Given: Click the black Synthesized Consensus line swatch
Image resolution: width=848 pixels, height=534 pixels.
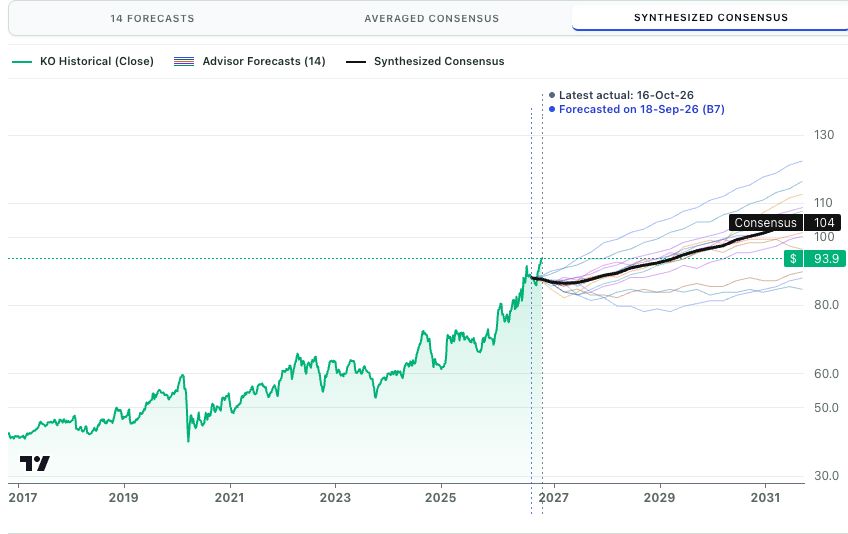Looking at the screenshot, I should pyautogui.click(x=355, y=62).
